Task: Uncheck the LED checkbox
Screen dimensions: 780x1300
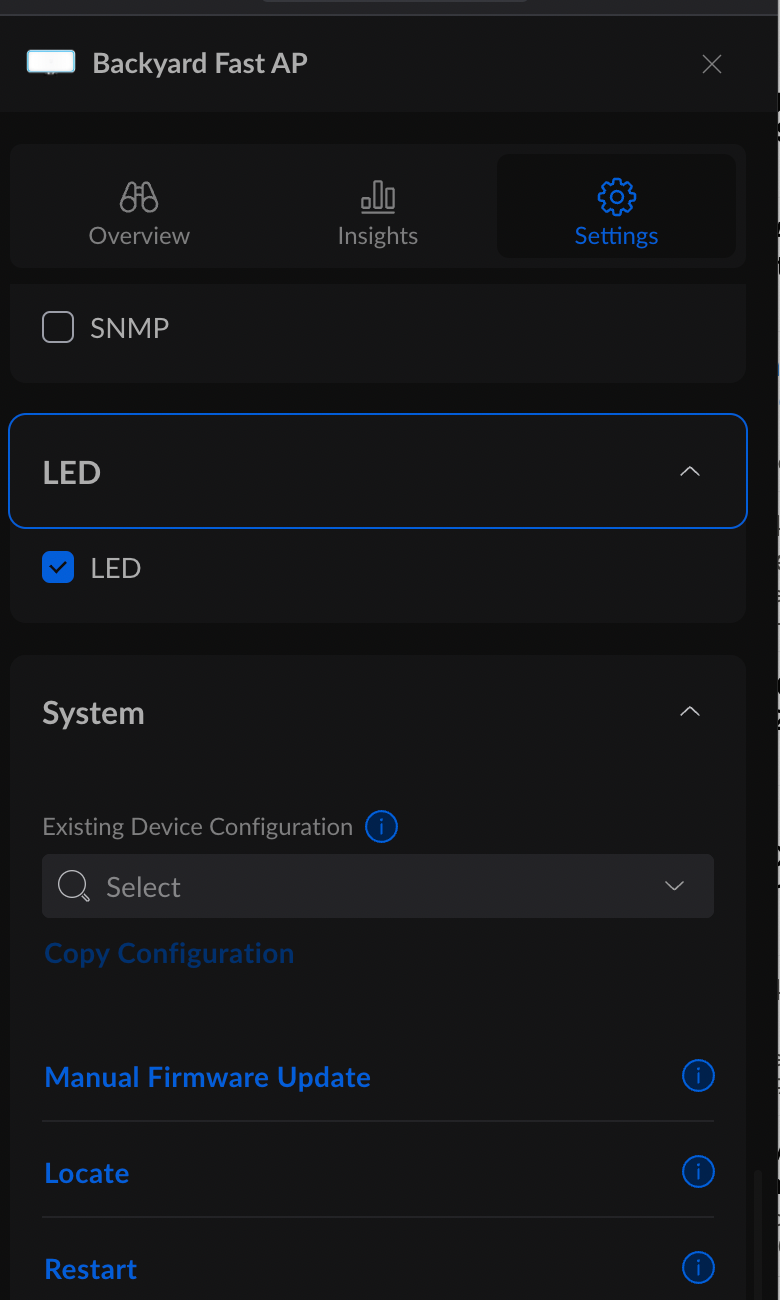Action: pos(58,568)
